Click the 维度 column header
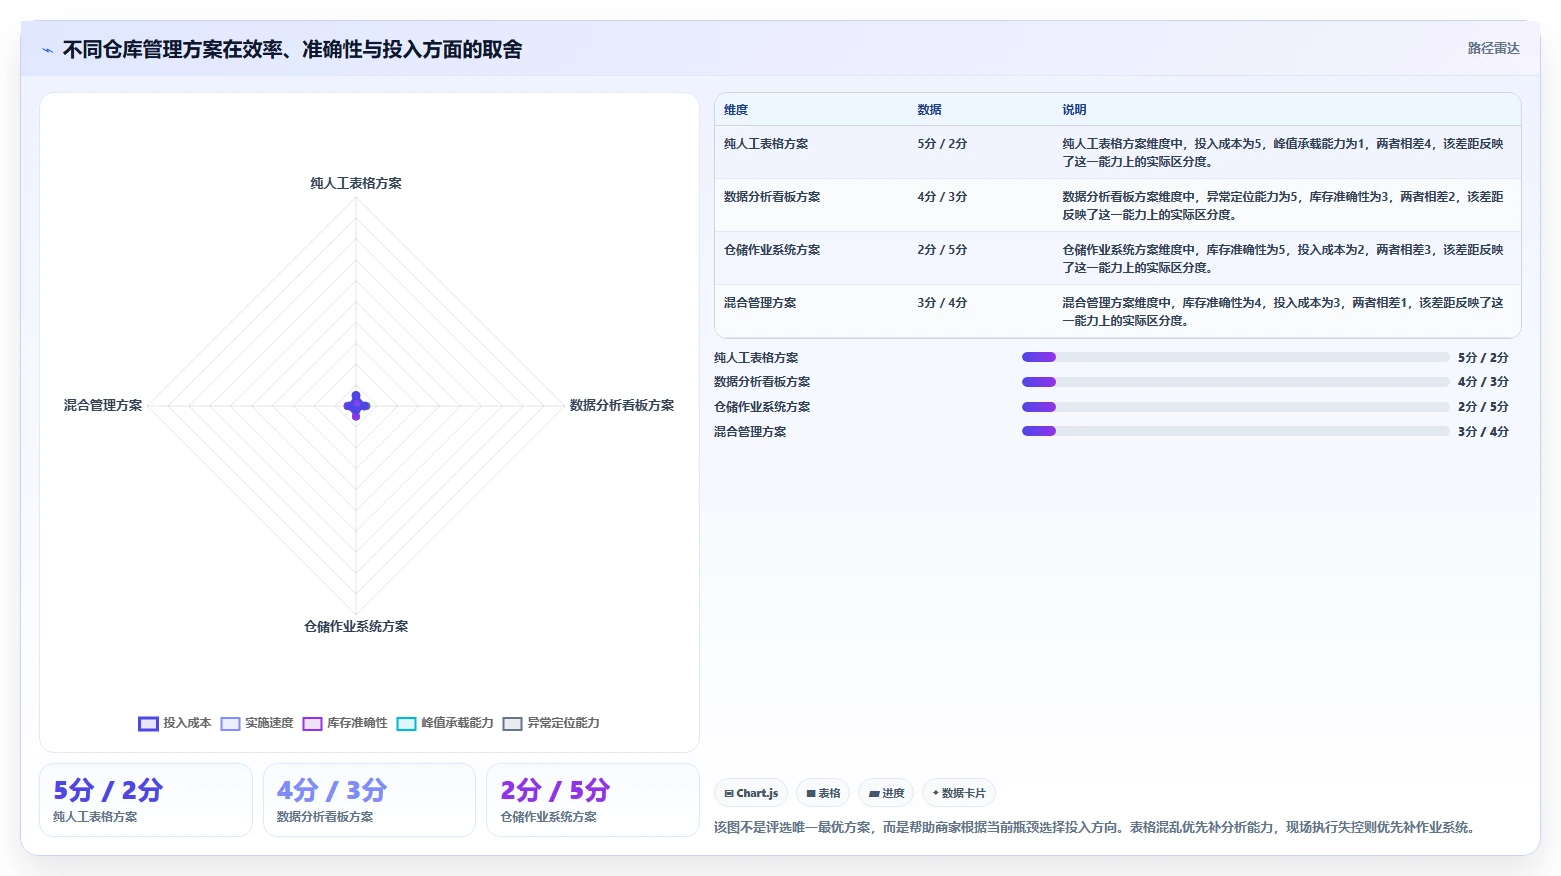The width and height of the screenshot is (1561, 876). tap(736, 110)
